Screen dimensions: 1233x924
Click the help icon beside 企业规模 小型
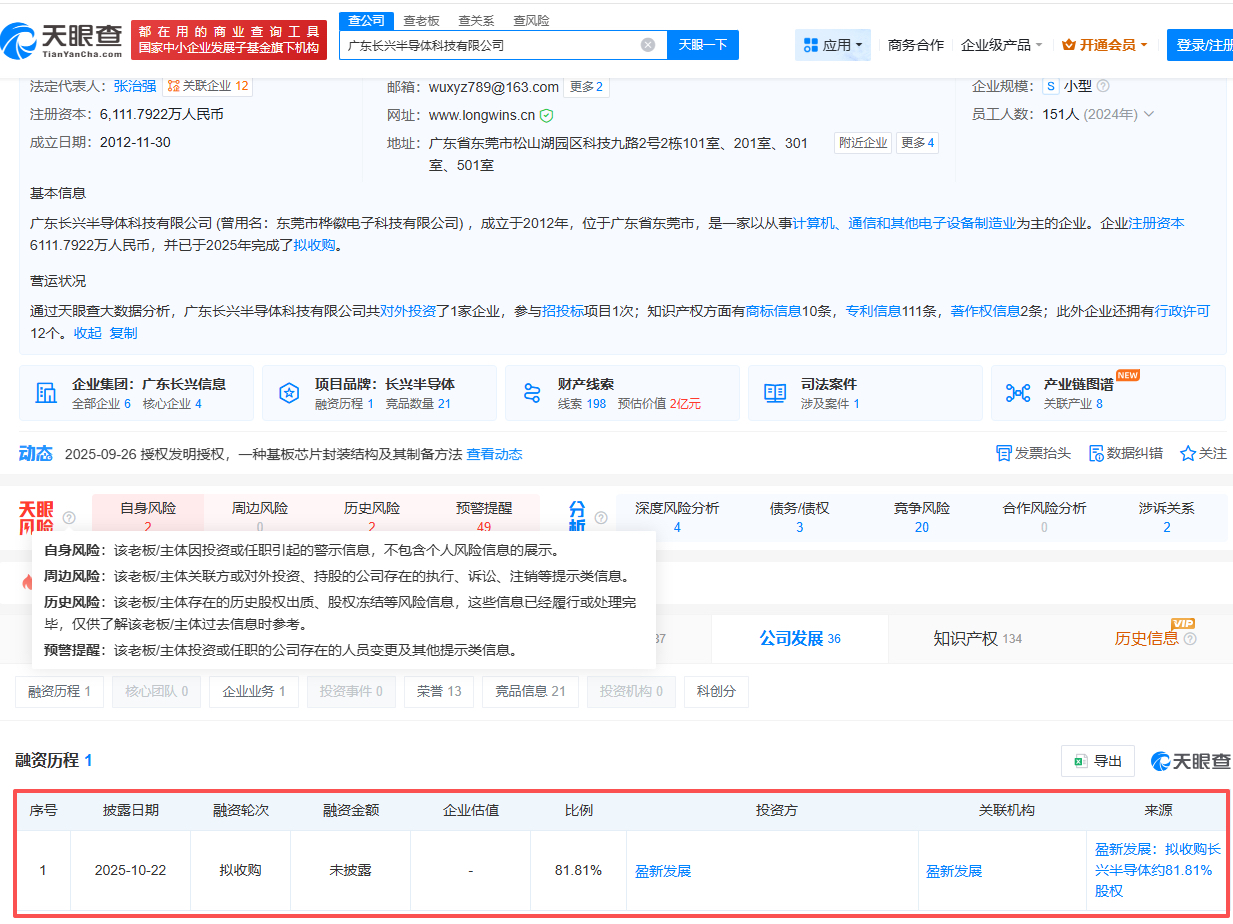1103,87
